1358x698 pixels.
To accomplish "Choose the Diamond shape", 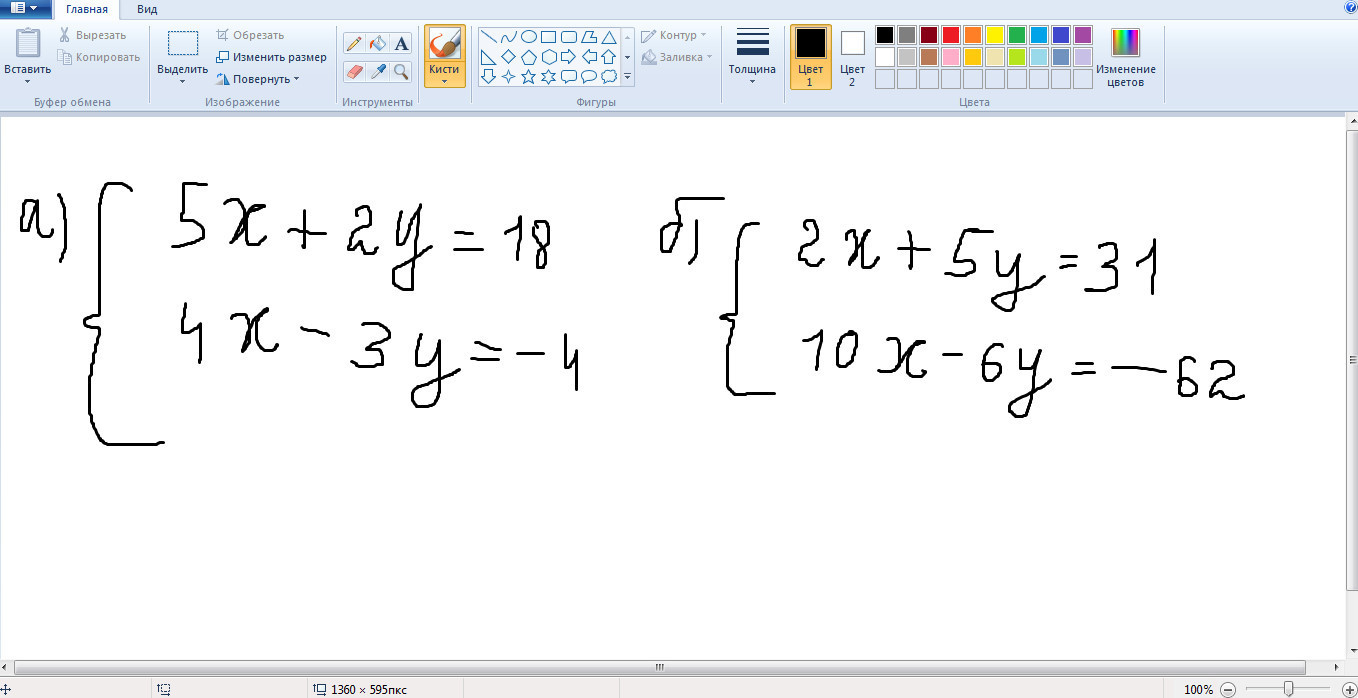I will click(x=509, y=56).
